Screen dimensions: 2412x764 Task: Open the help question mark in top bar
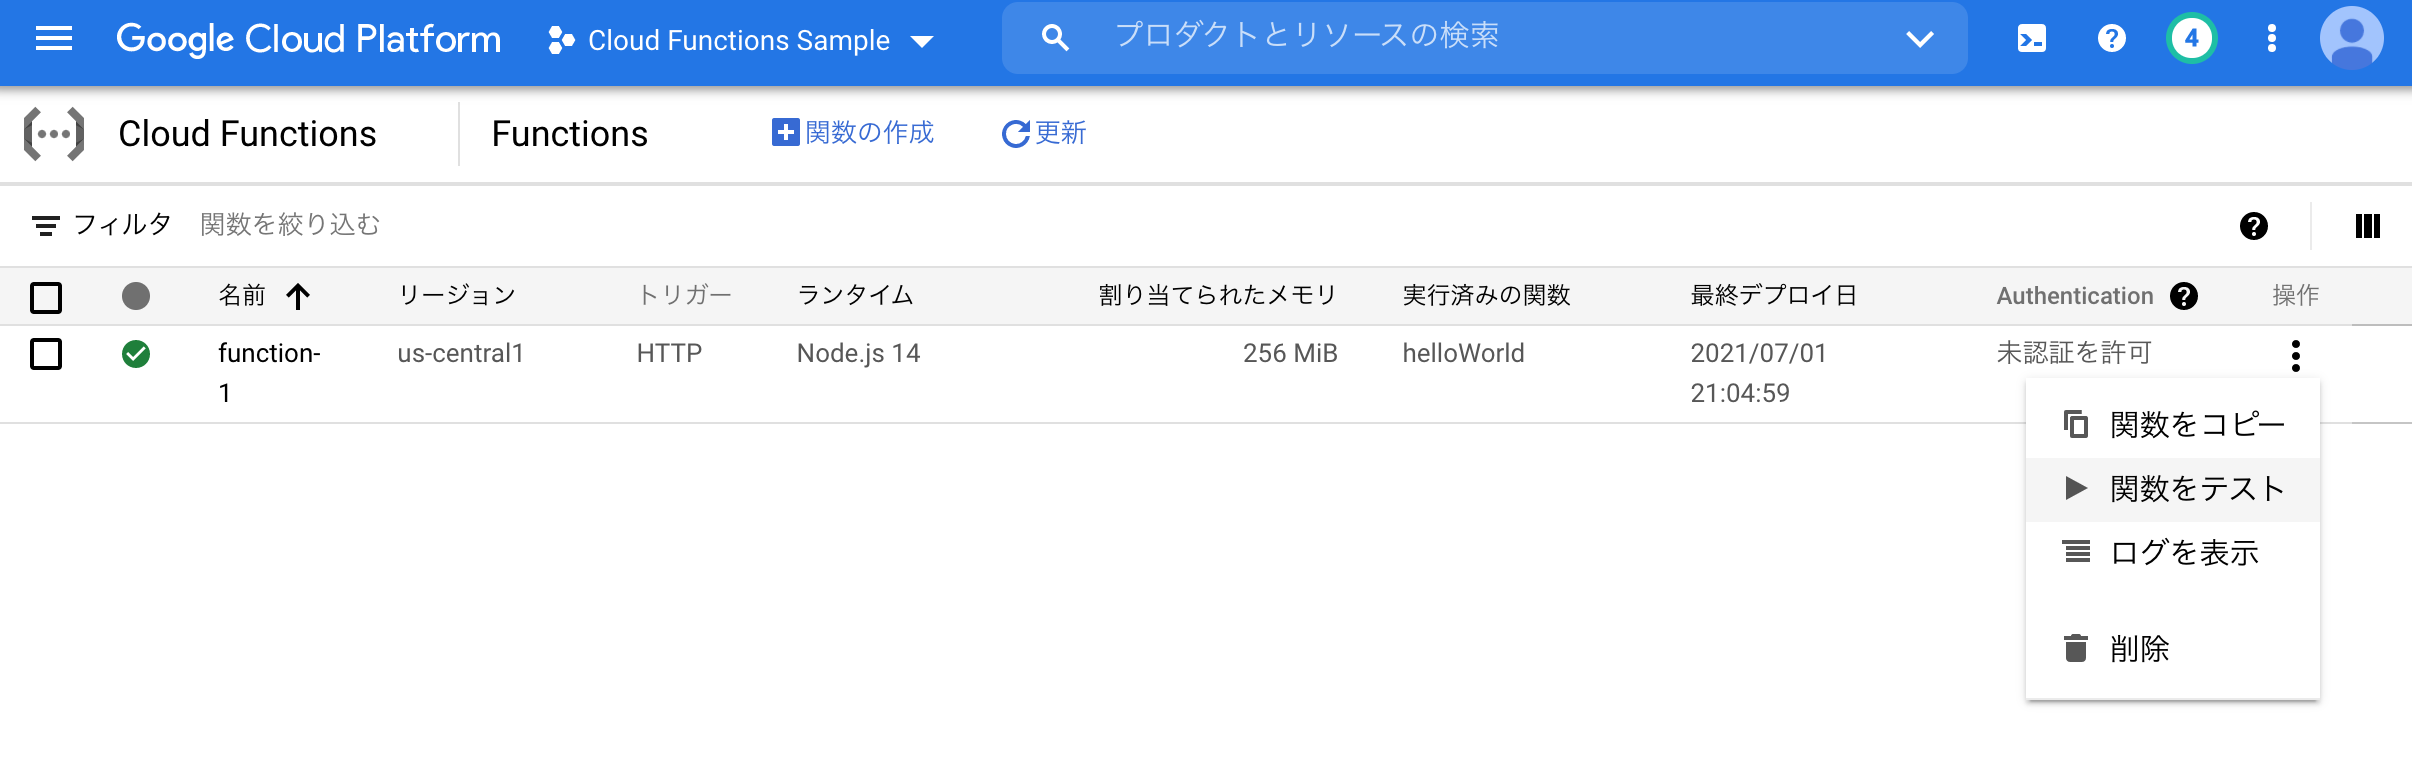click(2112, 39)
